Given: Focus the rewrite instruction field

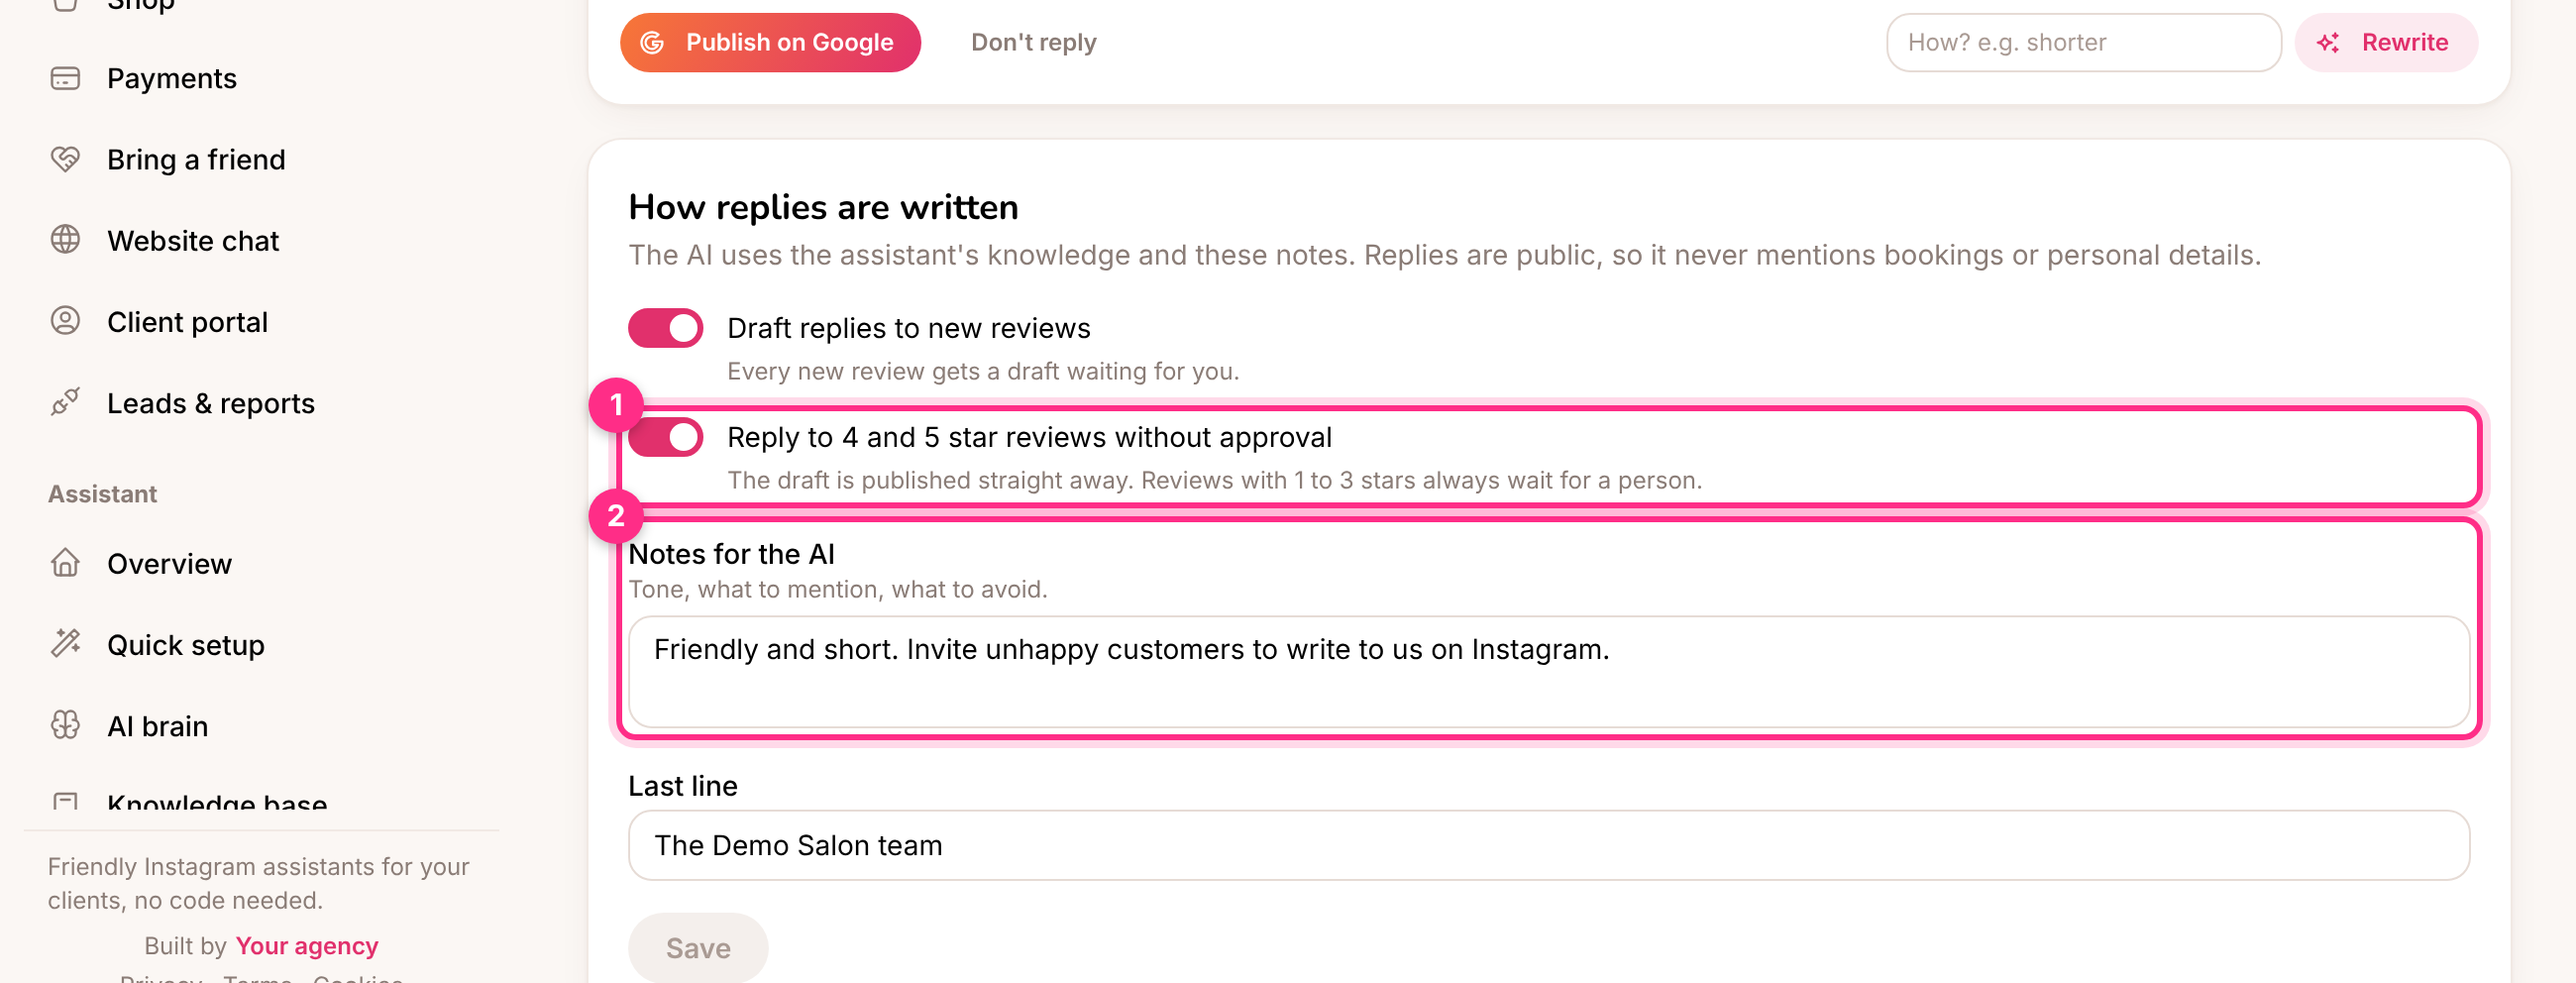Looking at the screenshot, I should tap(2083, 42).
